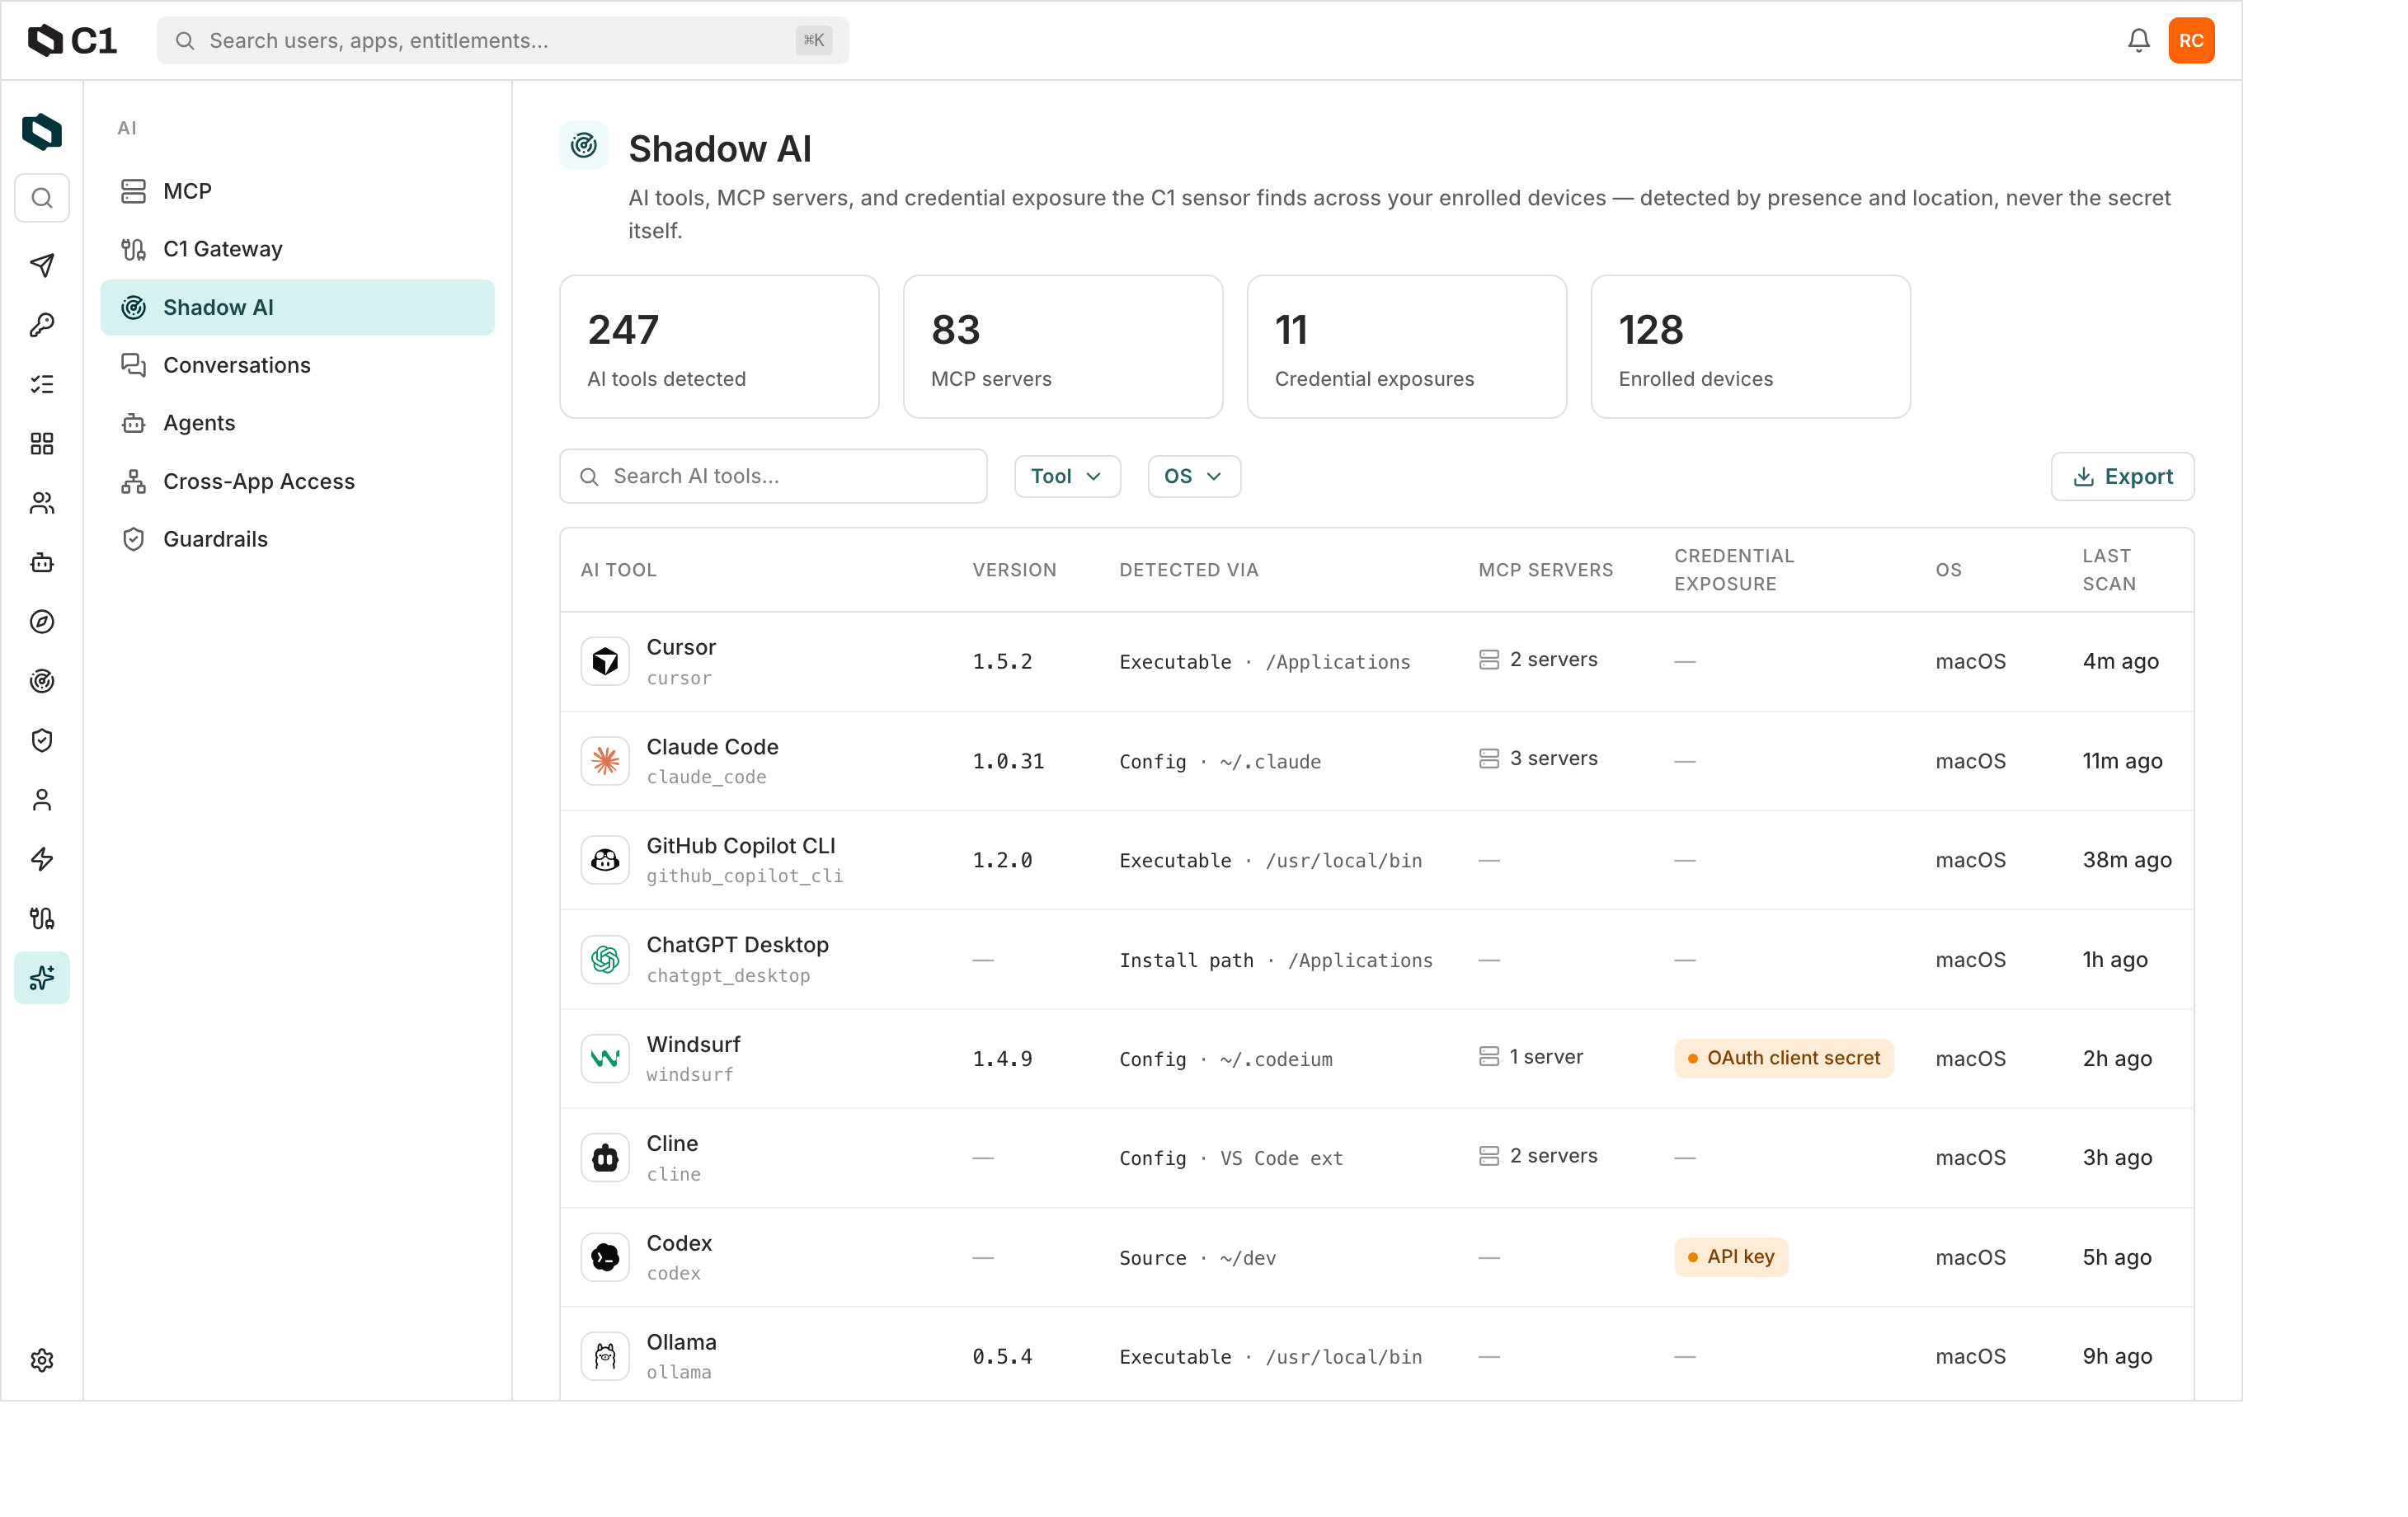Viewport: 2408px width, 1517px height.
Task: Click the compass icon in the rail
Action: coord(42,622)
